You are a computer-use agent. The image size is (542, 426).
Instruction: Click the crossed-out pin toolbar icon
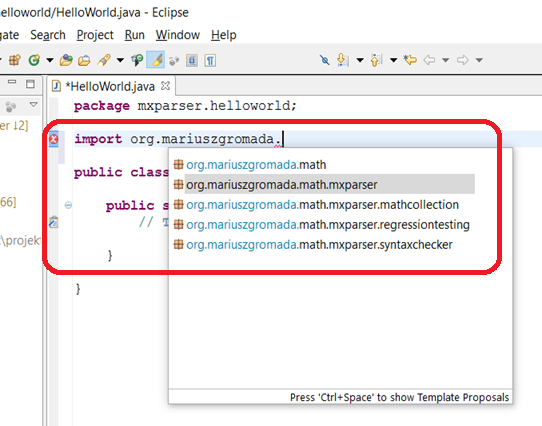pyautogui.click(x=324, y=60)
